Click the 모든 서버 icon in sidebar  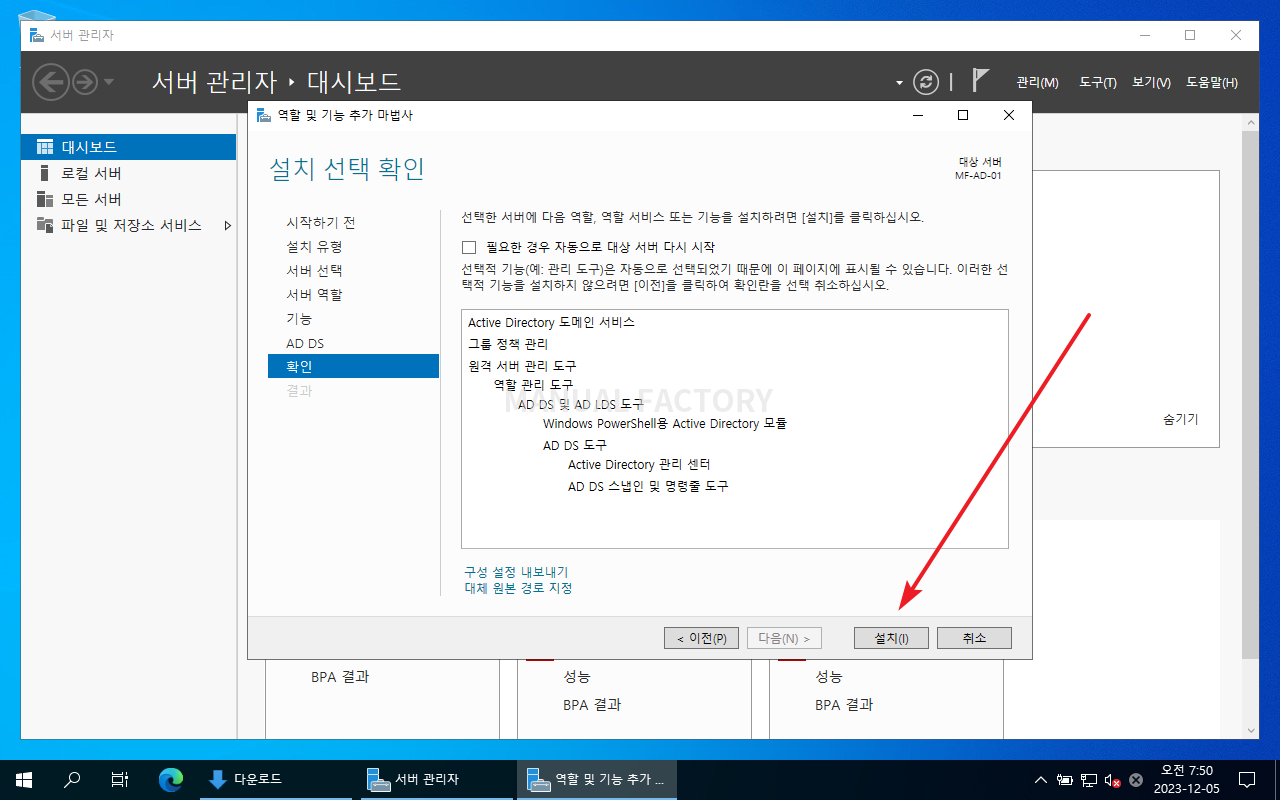coord(44,199)
